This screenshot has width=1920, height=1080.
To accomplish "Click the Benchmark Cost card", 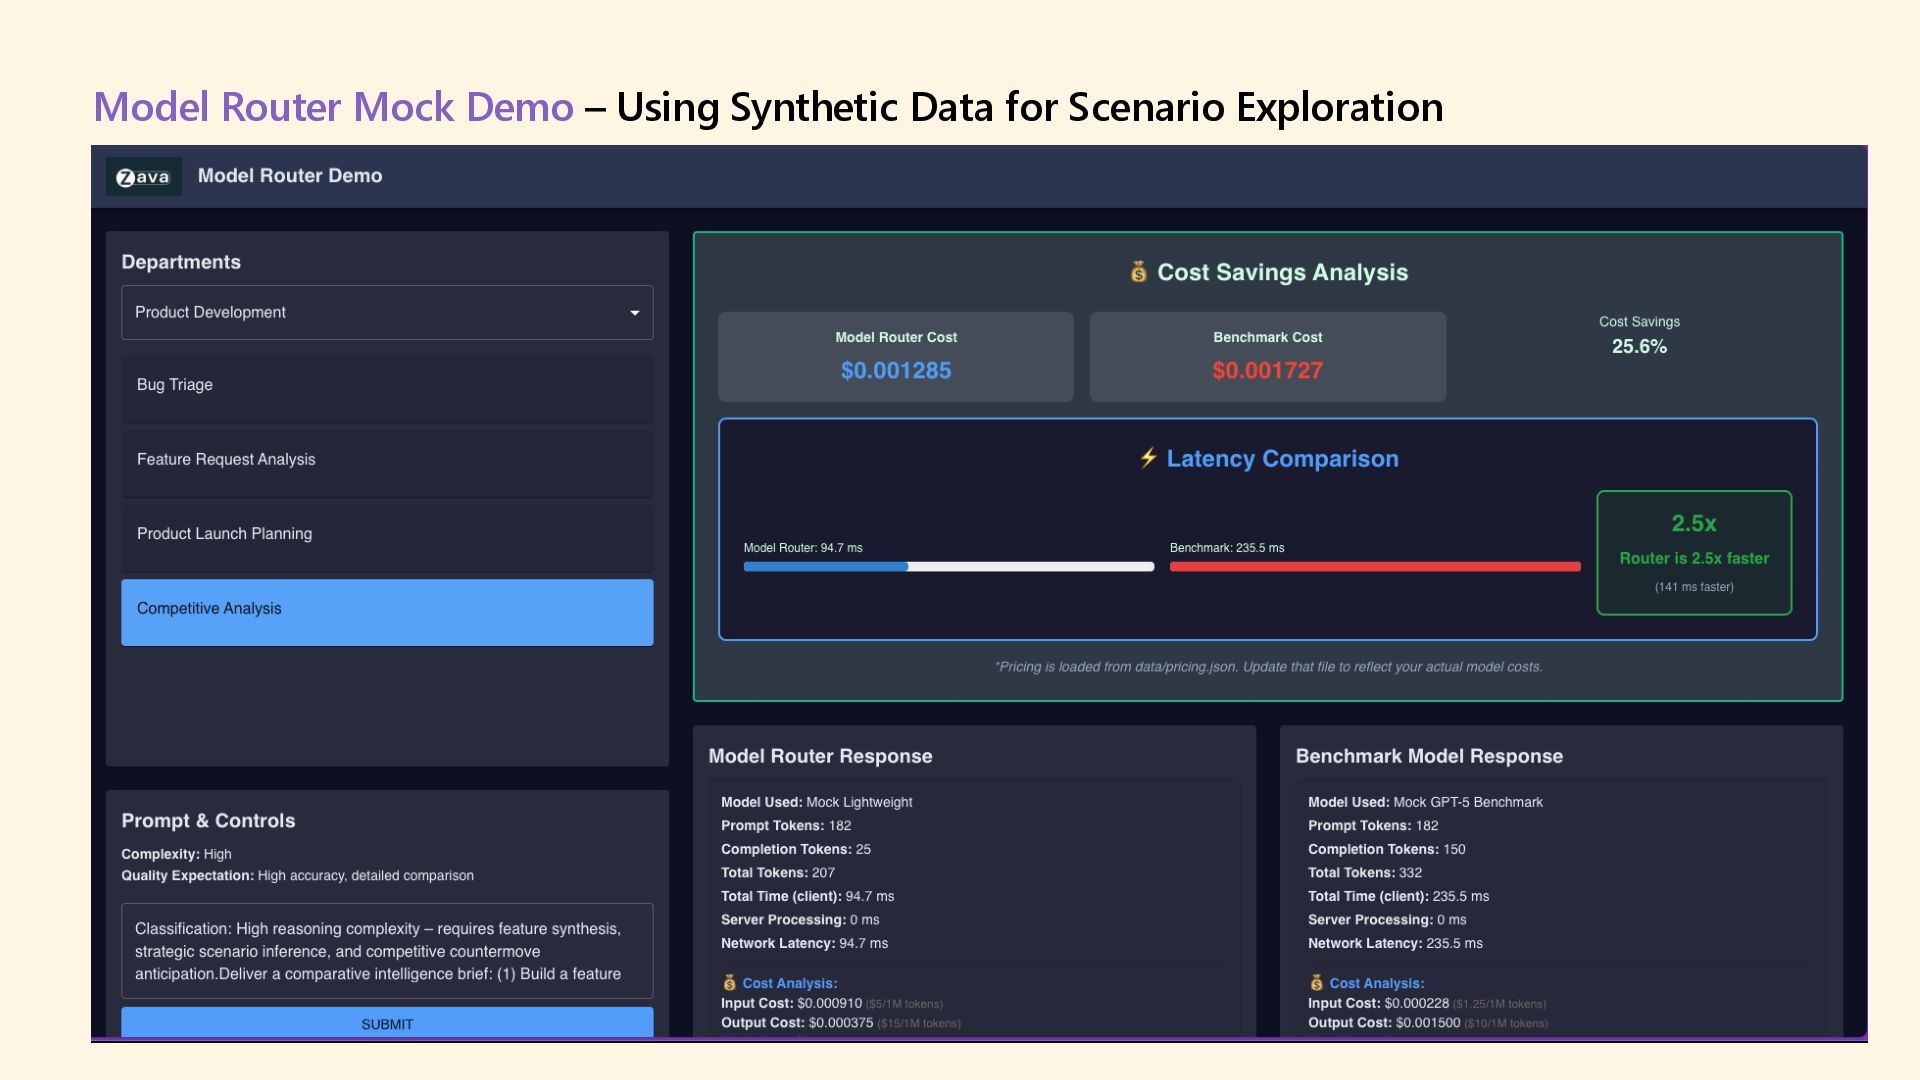I will pos(1267,357).
